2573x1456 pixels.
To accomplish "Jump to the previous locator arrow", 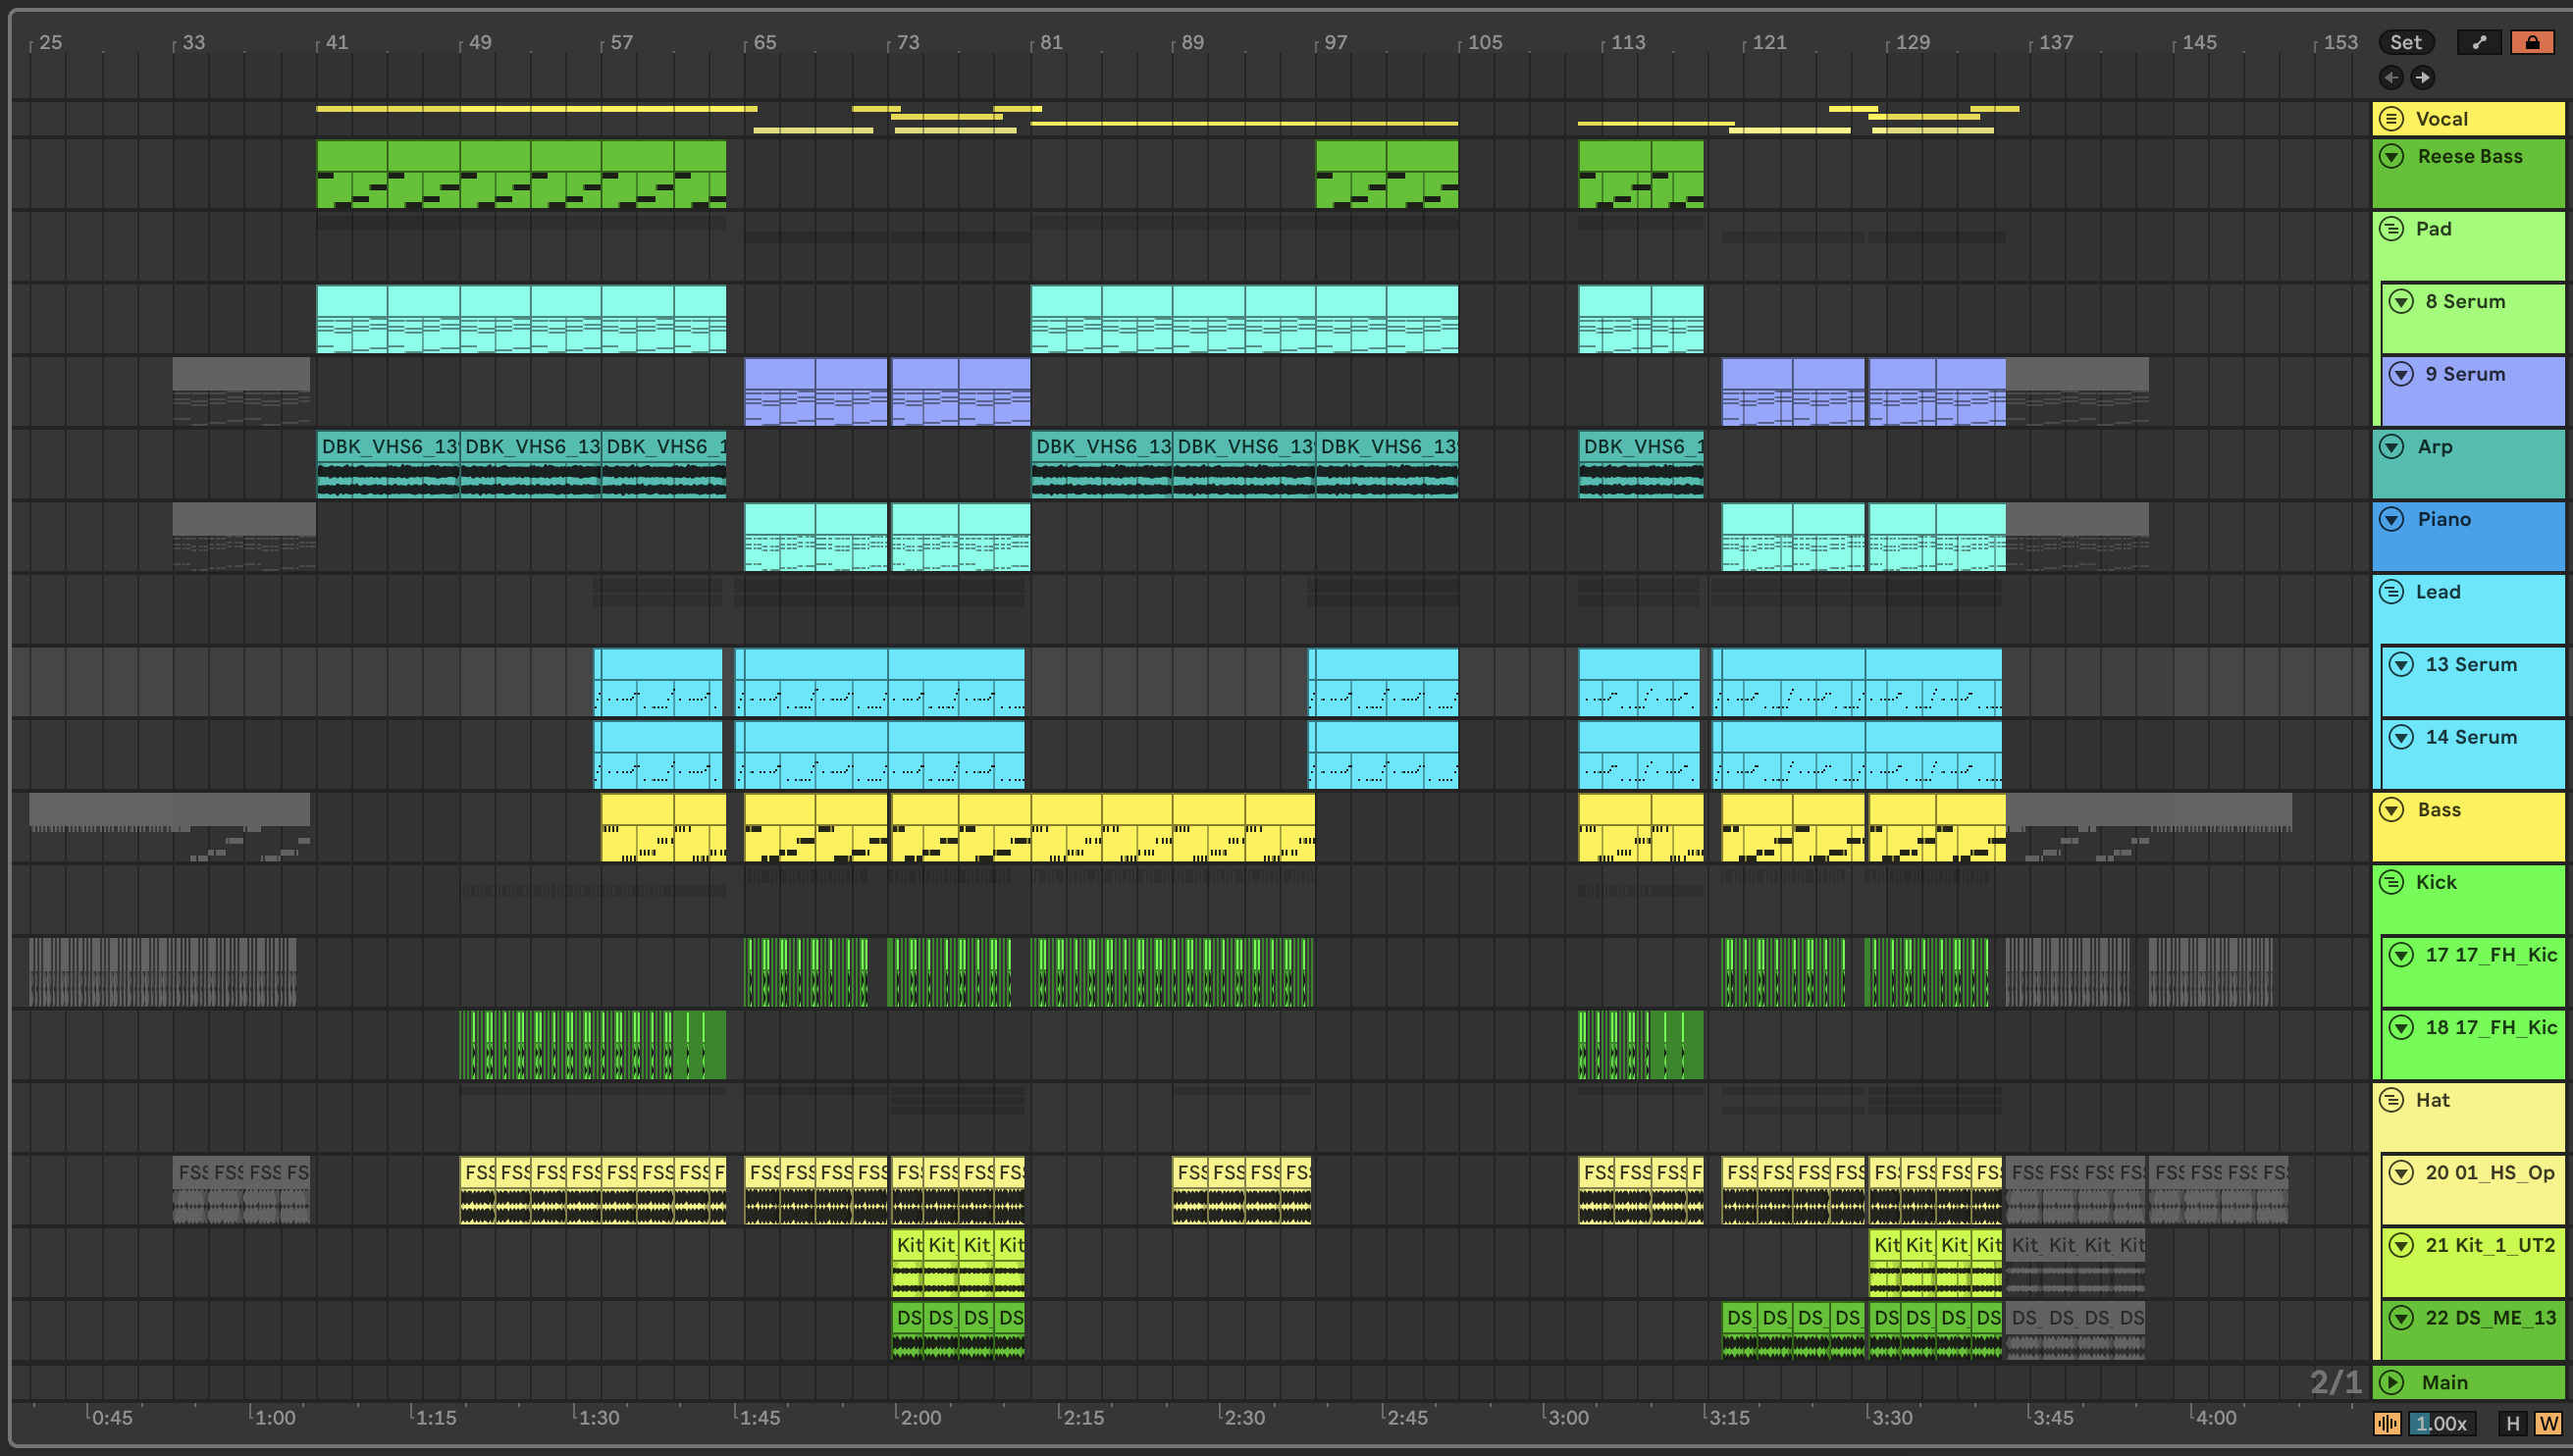I will click(x=2390, y=77).
